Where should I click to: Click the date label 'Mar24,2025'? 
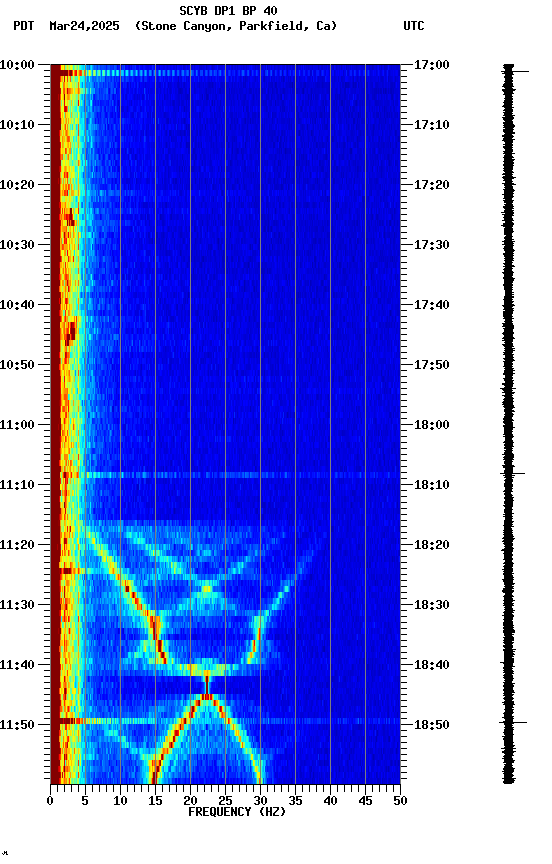84,26
